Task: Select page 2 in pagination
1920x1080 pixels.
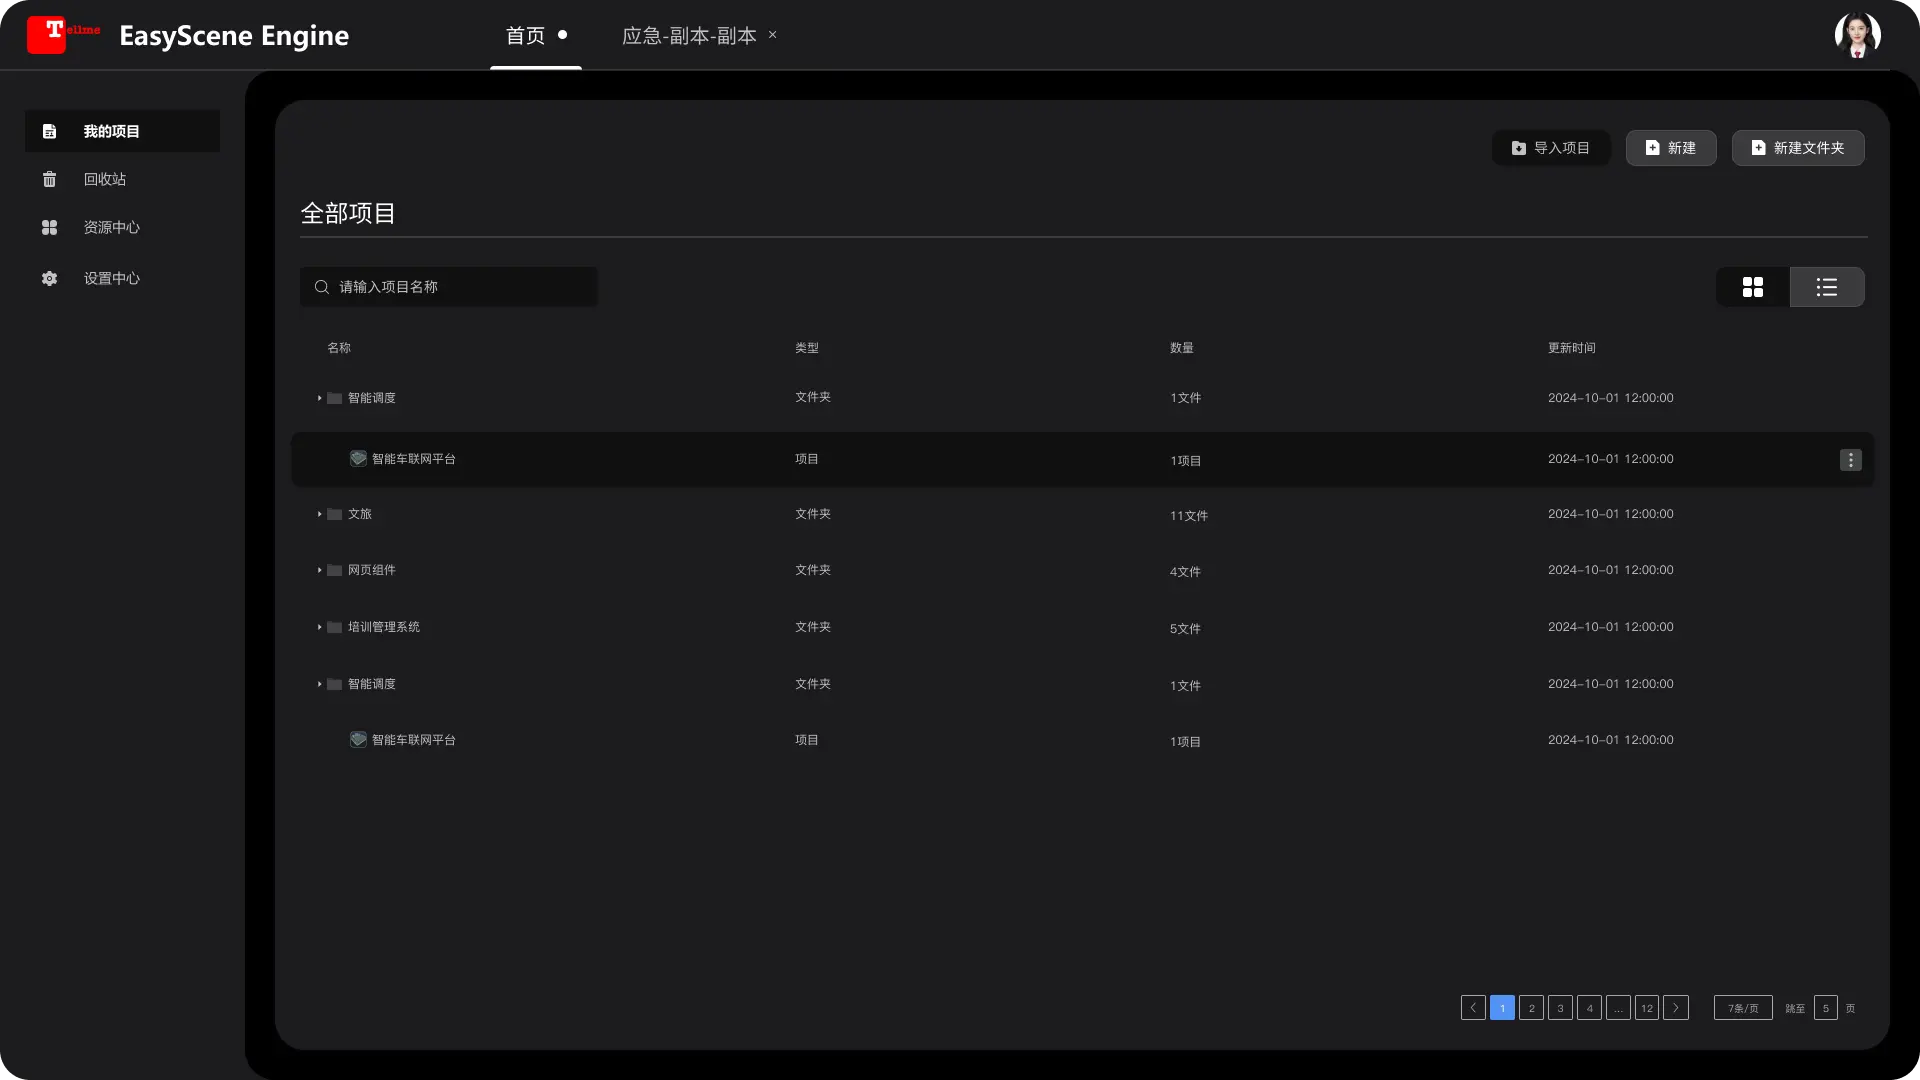Action: pos(1531,1008)
